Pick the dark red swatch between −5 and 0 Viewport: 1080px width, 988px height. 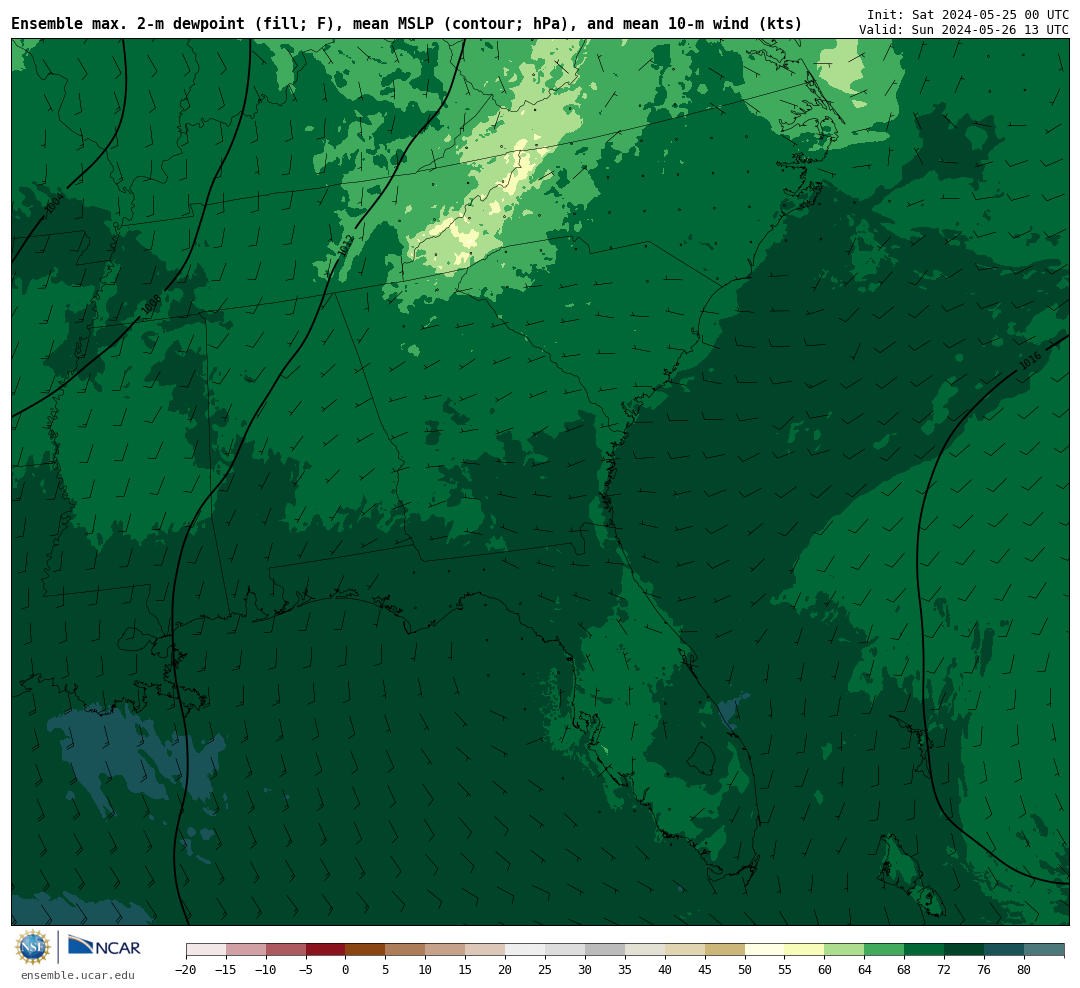(x=325, y=950)
